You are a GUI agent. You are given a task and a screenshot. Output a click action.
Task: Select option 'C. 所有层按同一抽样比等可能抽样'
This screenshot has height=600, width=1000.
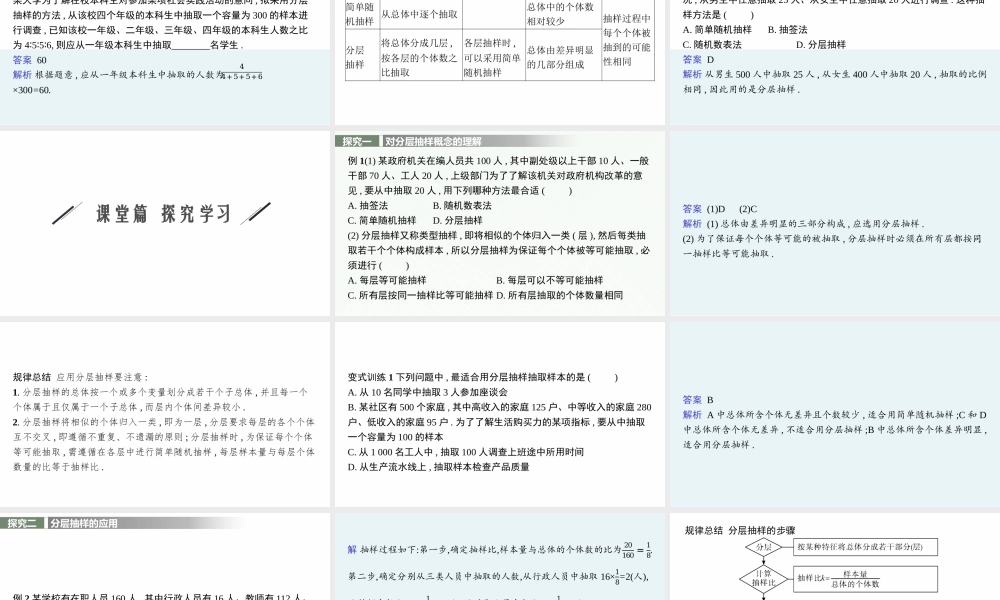click(x=420, y=295)
